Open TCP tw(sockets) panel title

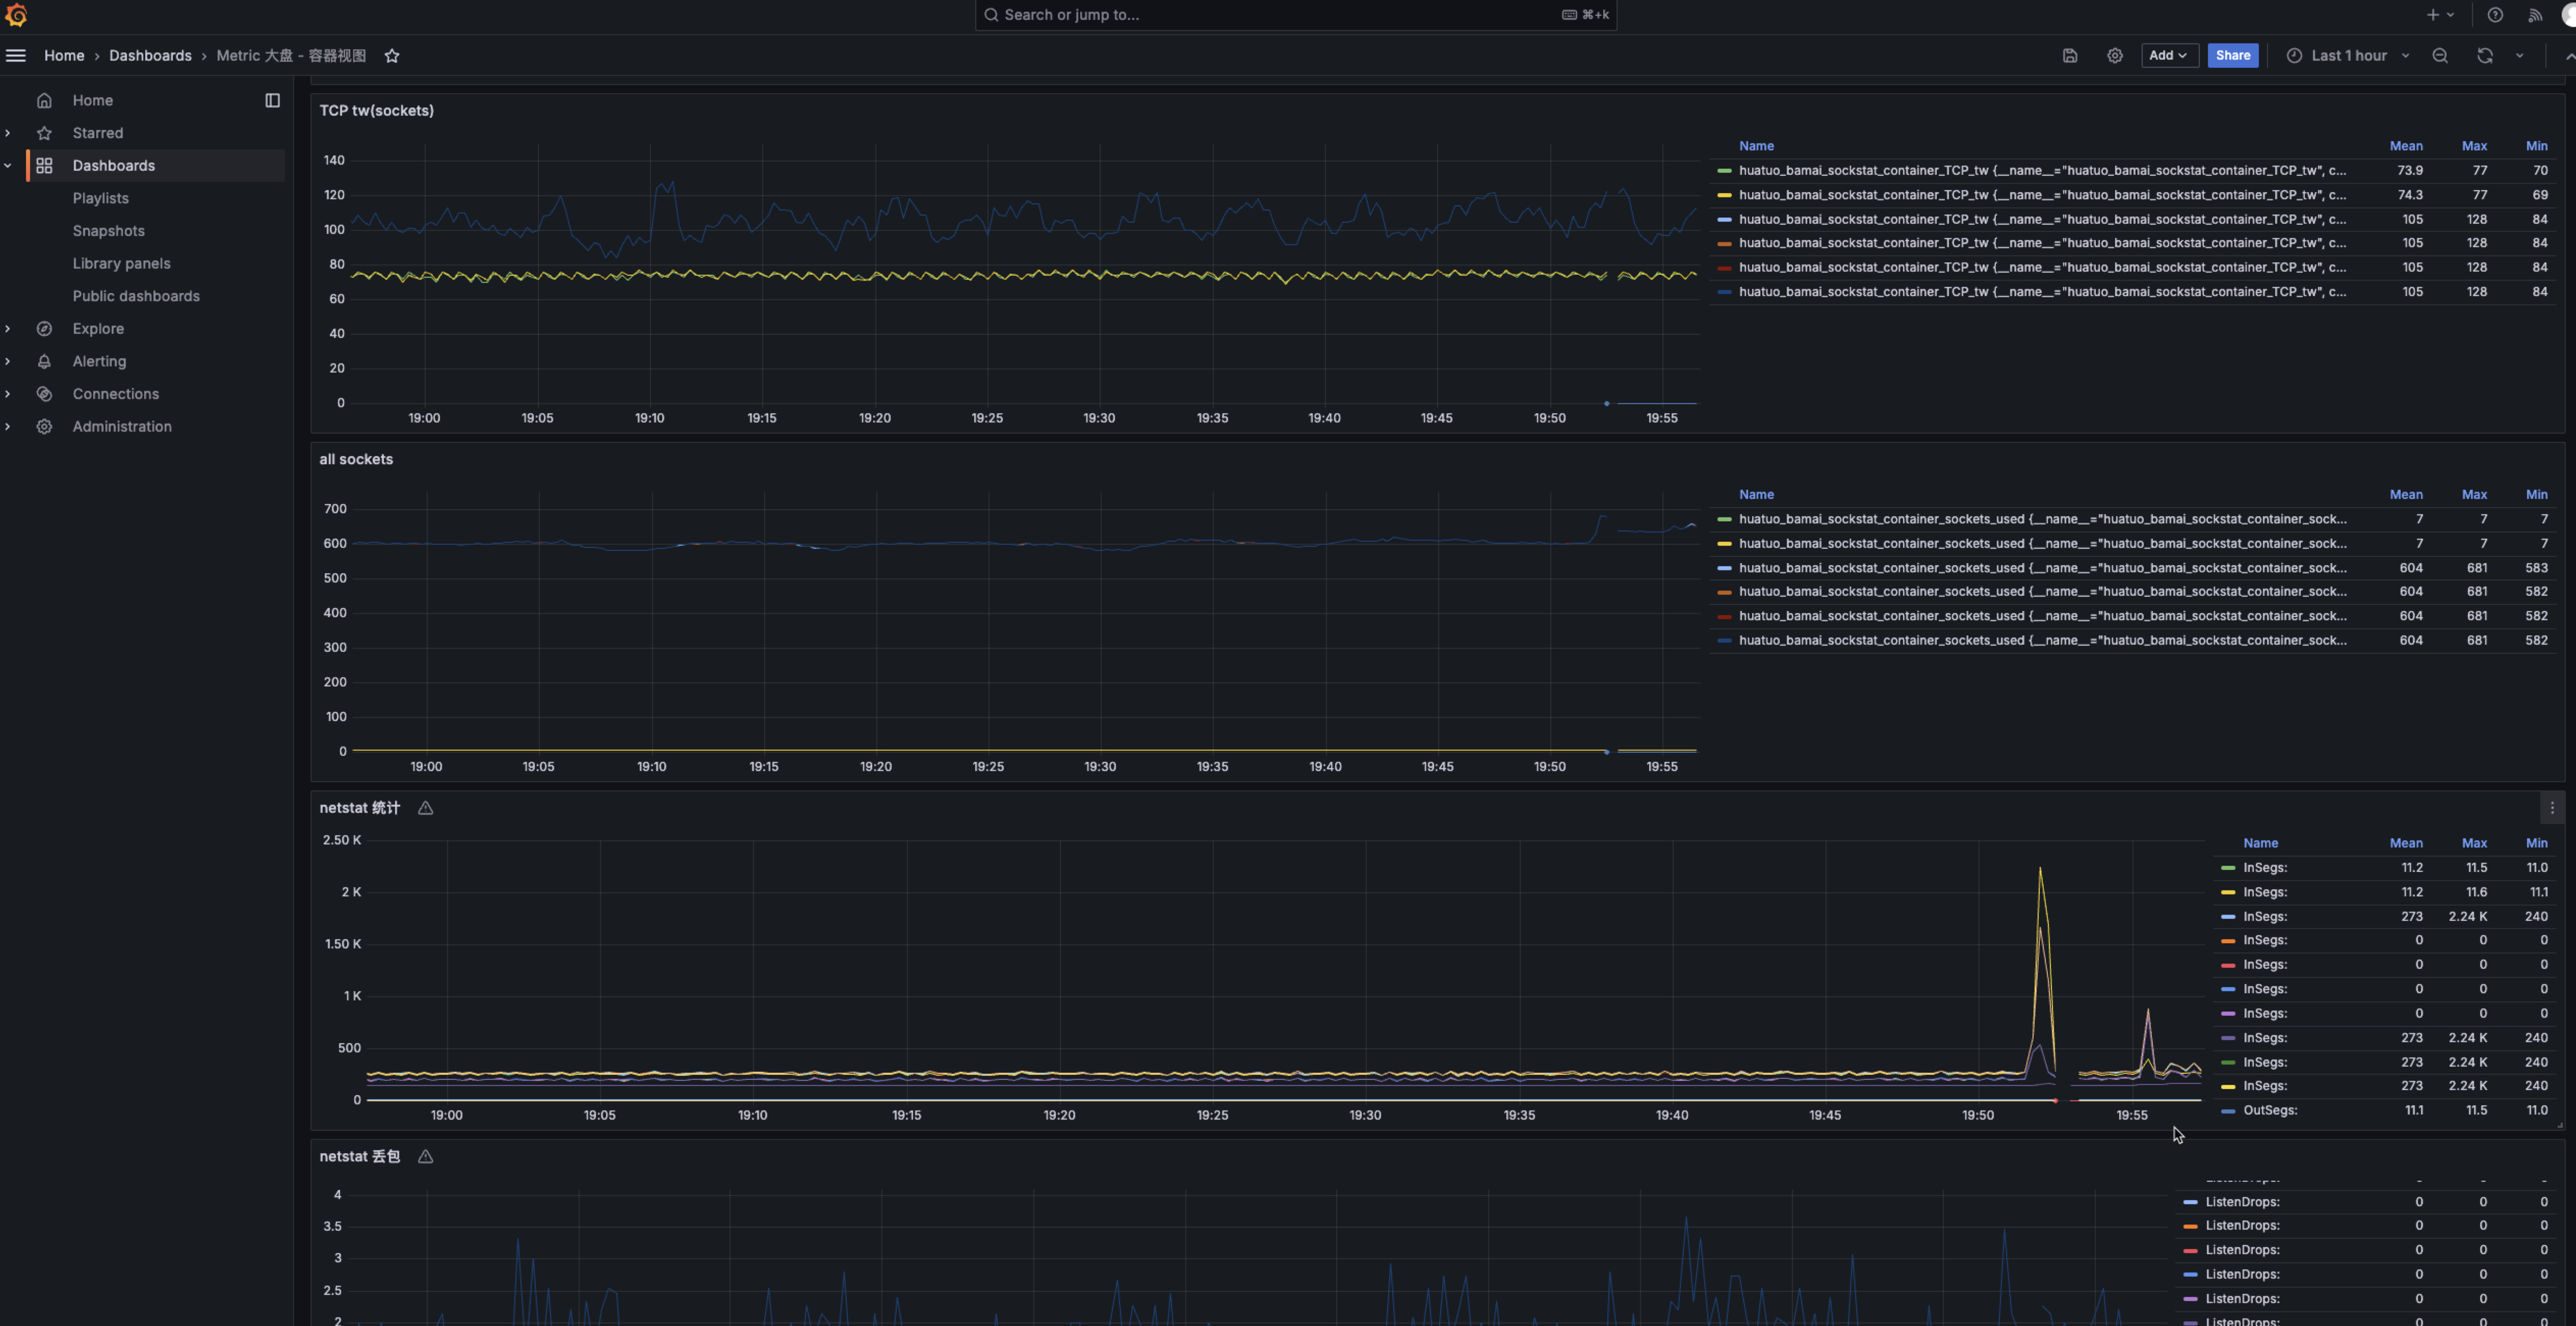point(376,111)
